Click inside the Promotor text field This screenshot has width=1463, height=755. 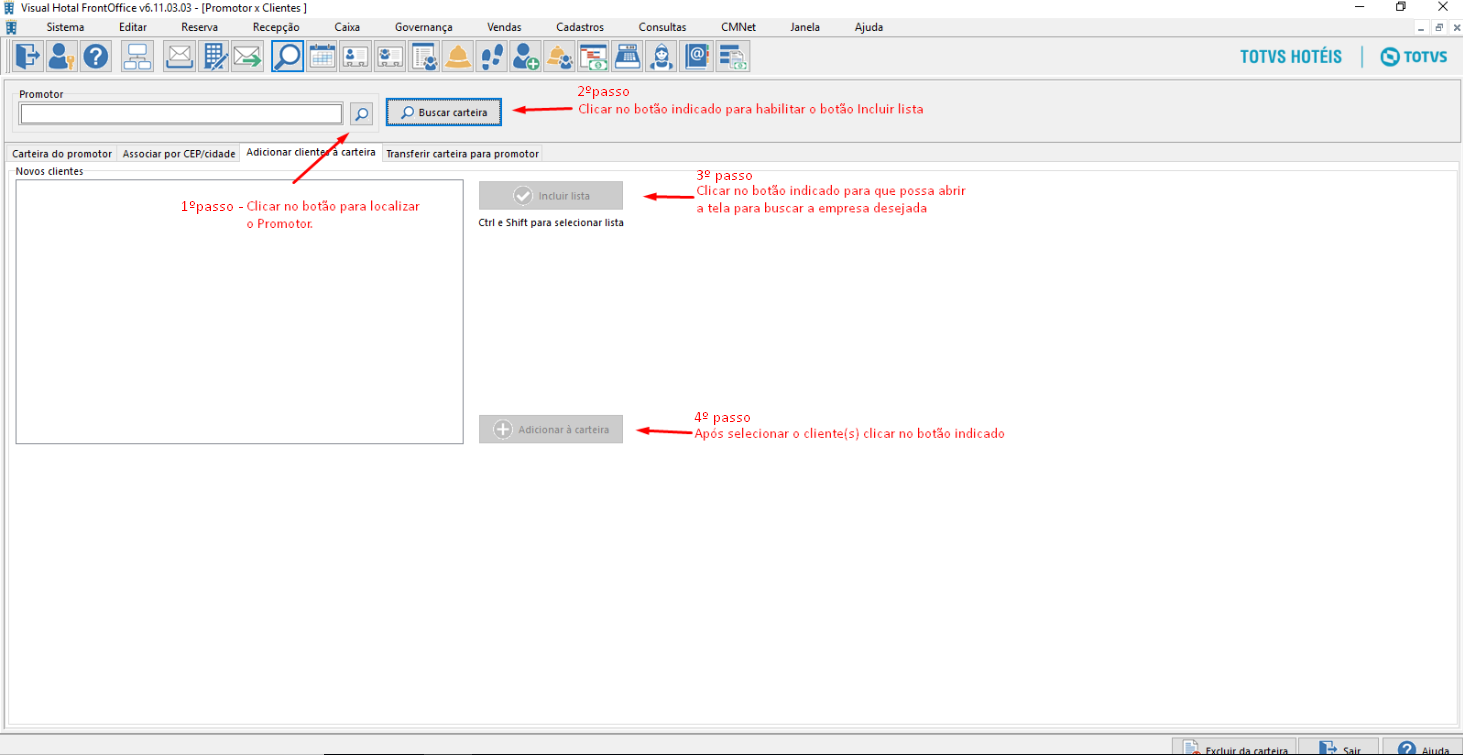(181, 114)
